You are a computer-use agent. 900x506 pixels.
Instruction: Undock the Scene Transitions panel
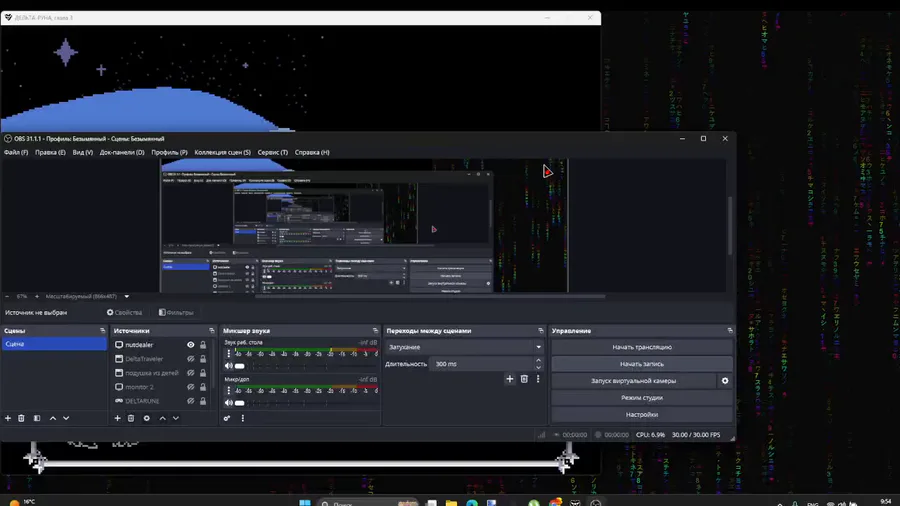click(x=541, y=330)
